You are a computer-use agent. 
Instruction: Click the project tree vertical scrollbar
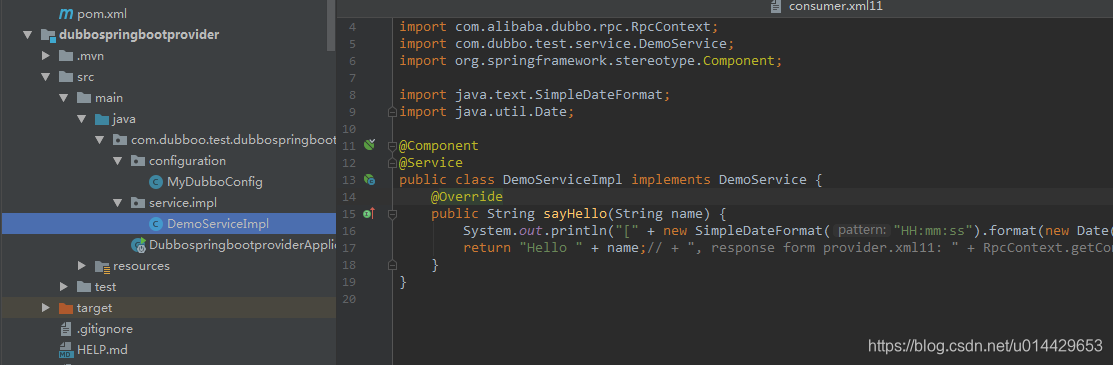coord(331,26)
